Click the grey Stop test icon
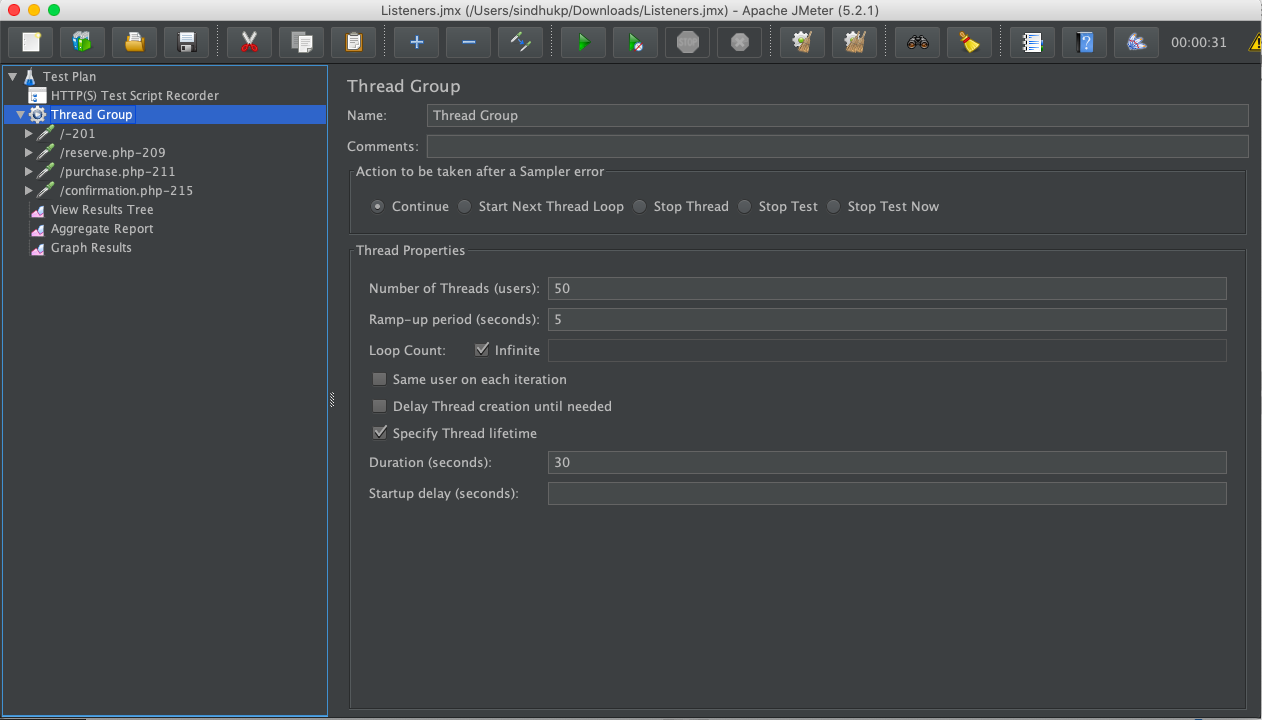 tap(688, 43)
